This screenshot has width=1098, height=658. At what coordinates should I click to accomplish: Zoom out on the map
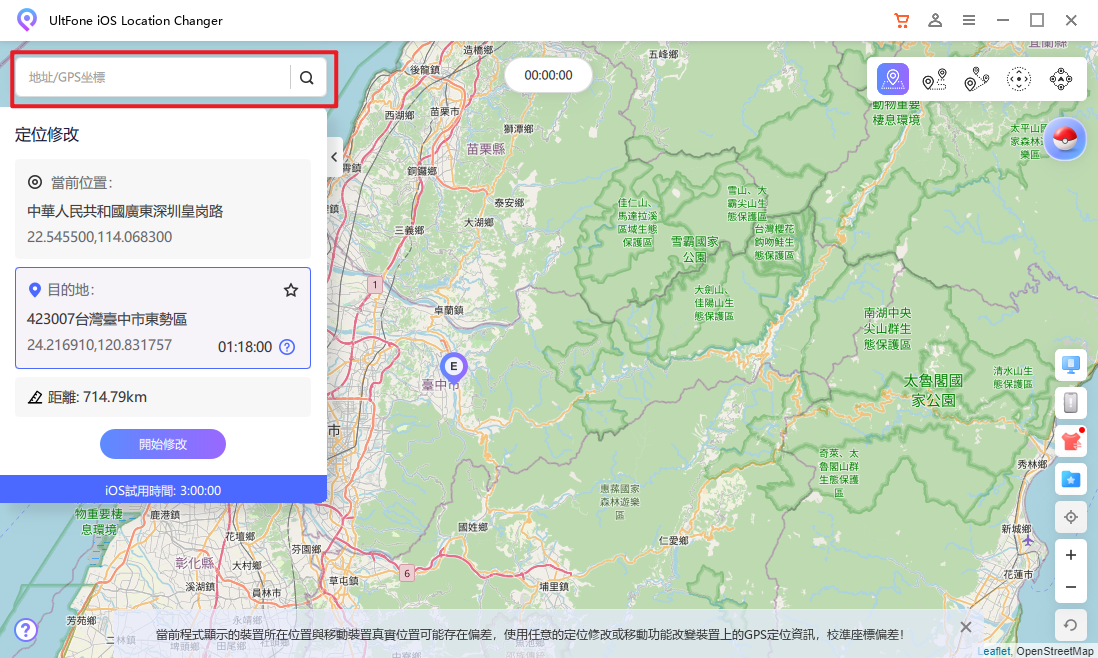1070,587
